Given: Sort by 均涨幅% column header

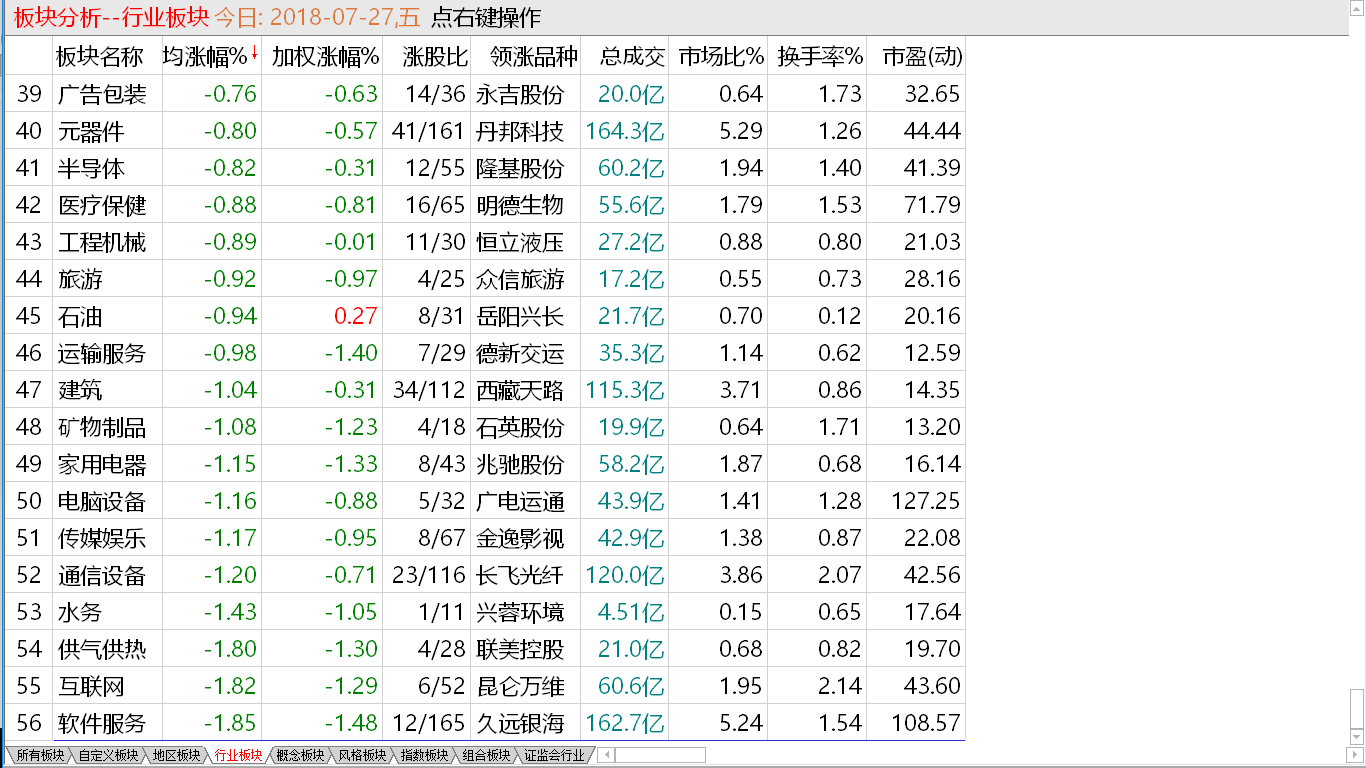Looking at the screenshot, I should tap(210, 57).
